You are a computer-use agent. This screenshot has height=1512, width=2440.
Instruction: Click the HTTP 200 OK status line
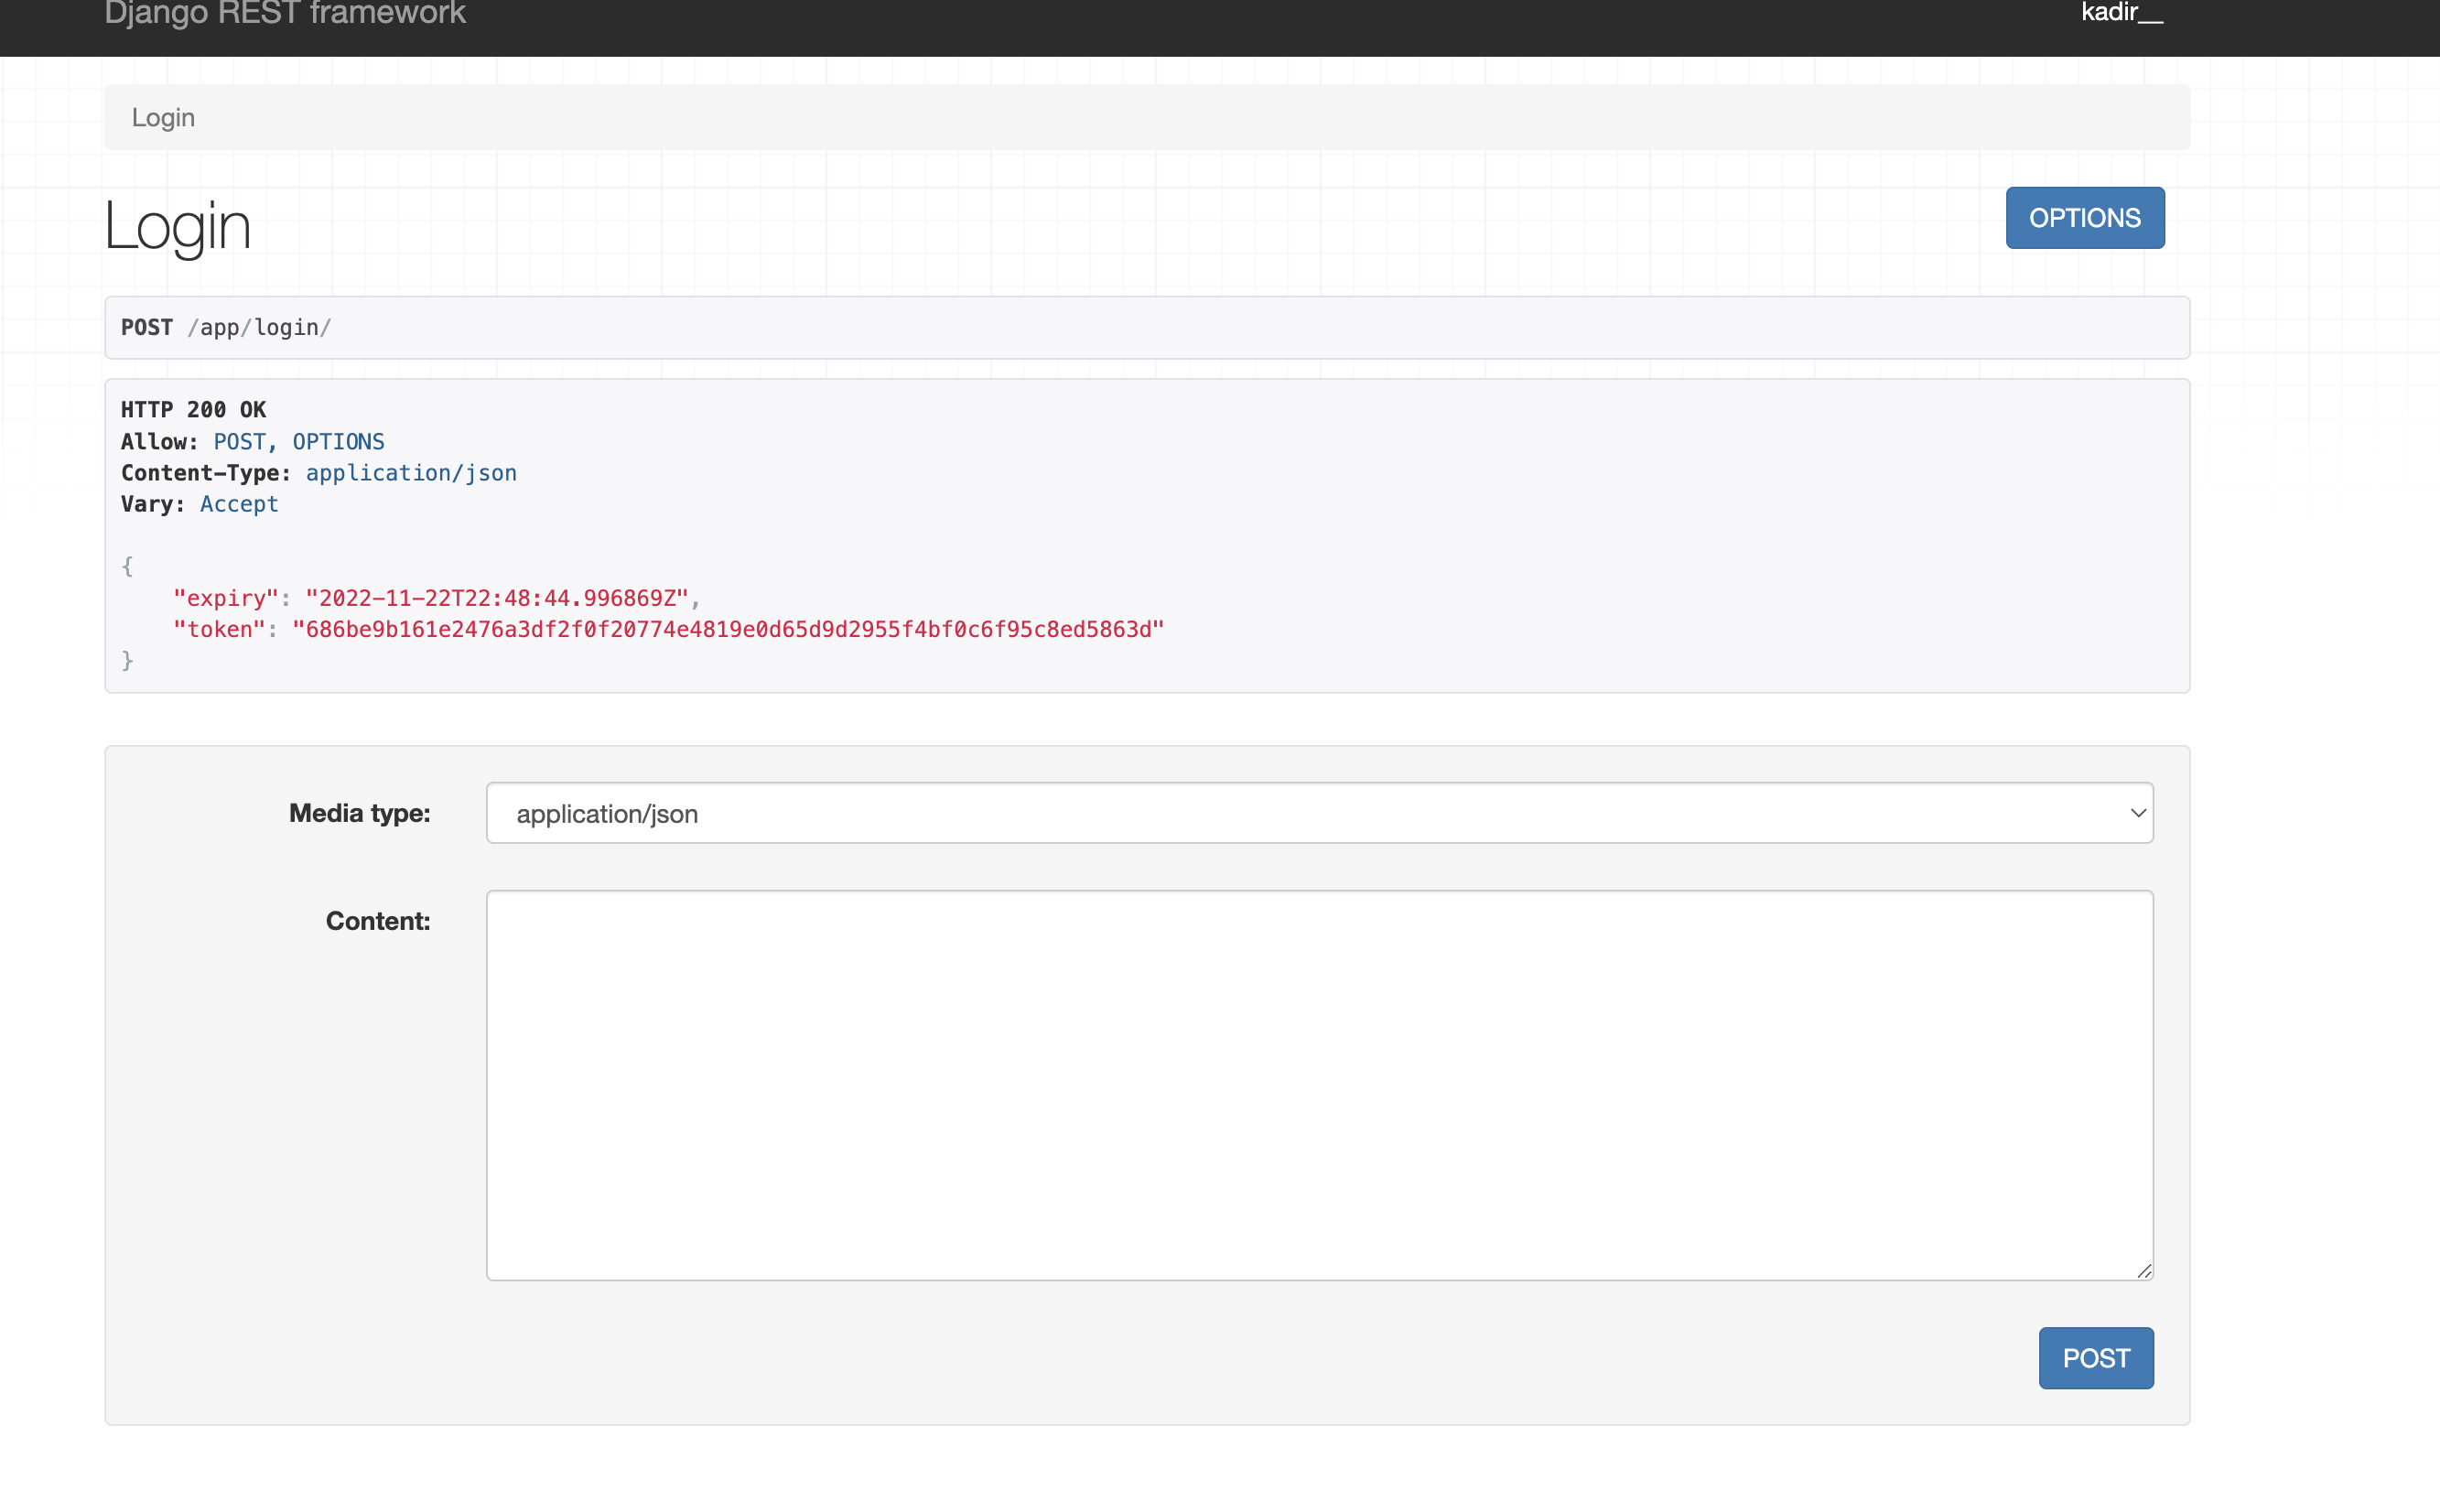[193, 409]
